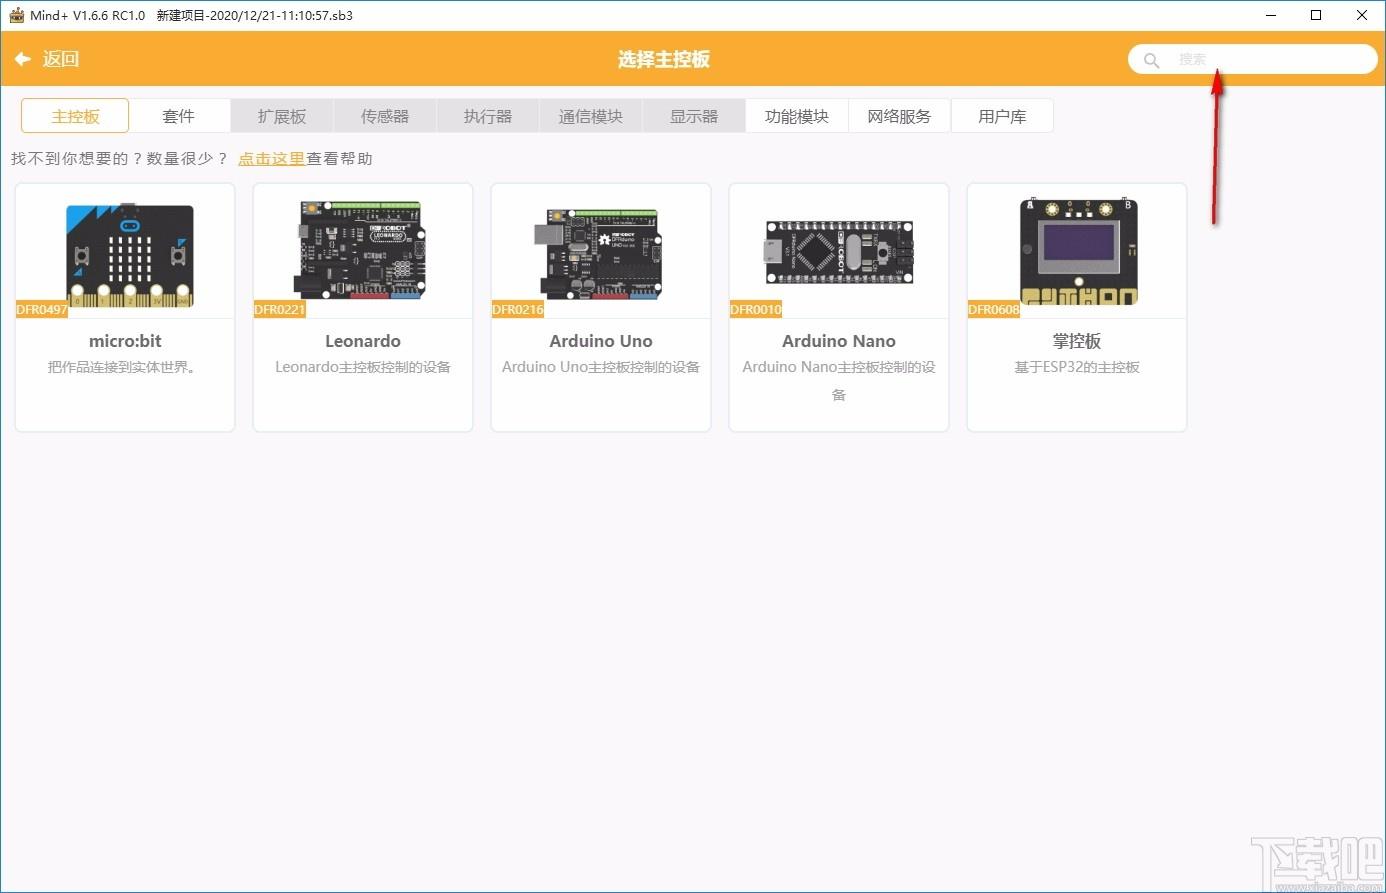1386x893 pixels.
Task: Minimize the Mind+ window
Action: 1271,15
